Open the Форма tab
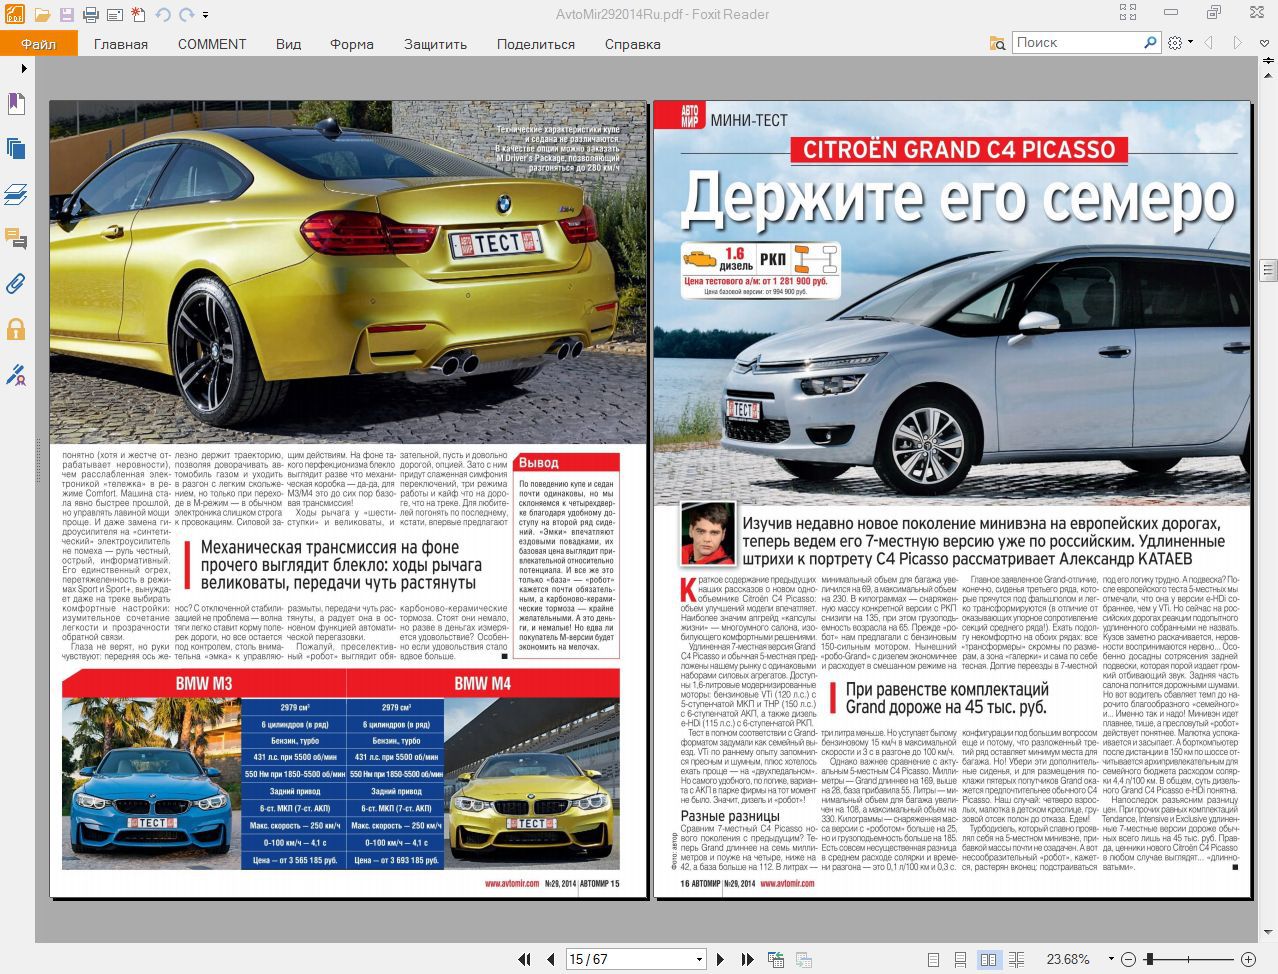Image resolution: width=1278 pixels, height=974 pixels. coord(352,44)
